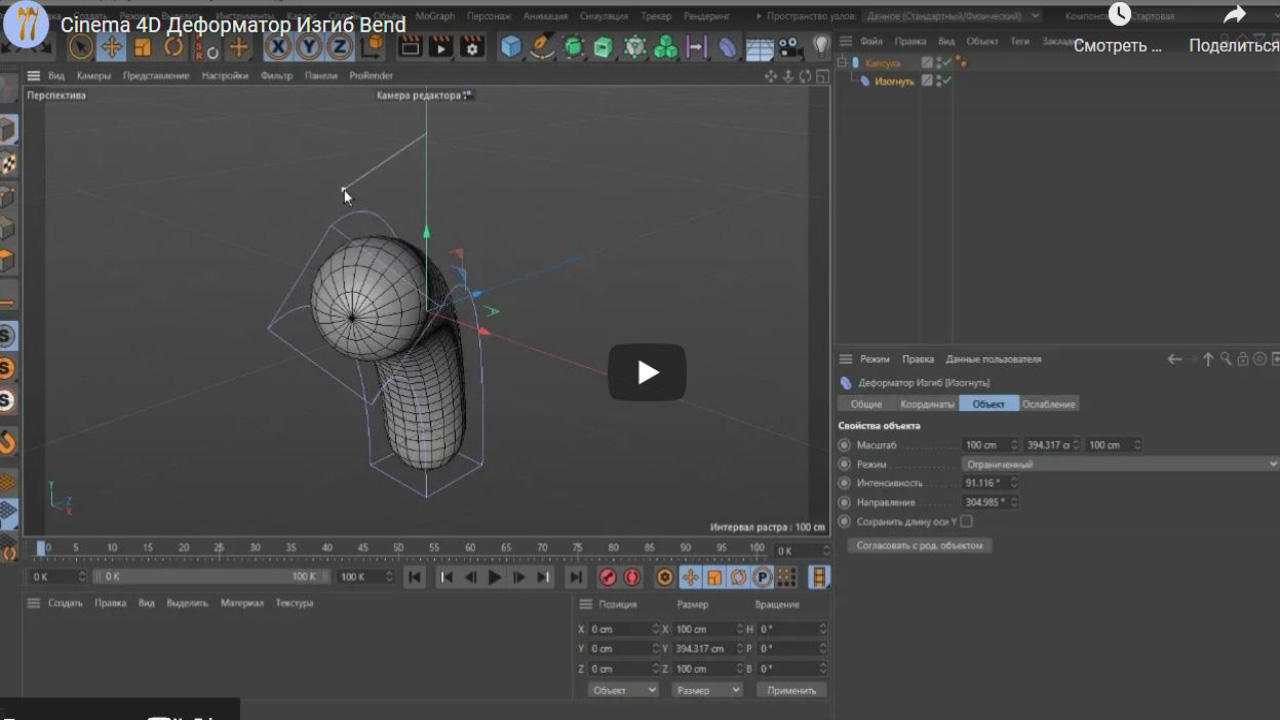The width and height of the screenshot is (1280, 720).
Task: Open the Размер mode dropdown
Action: [707, 690]
